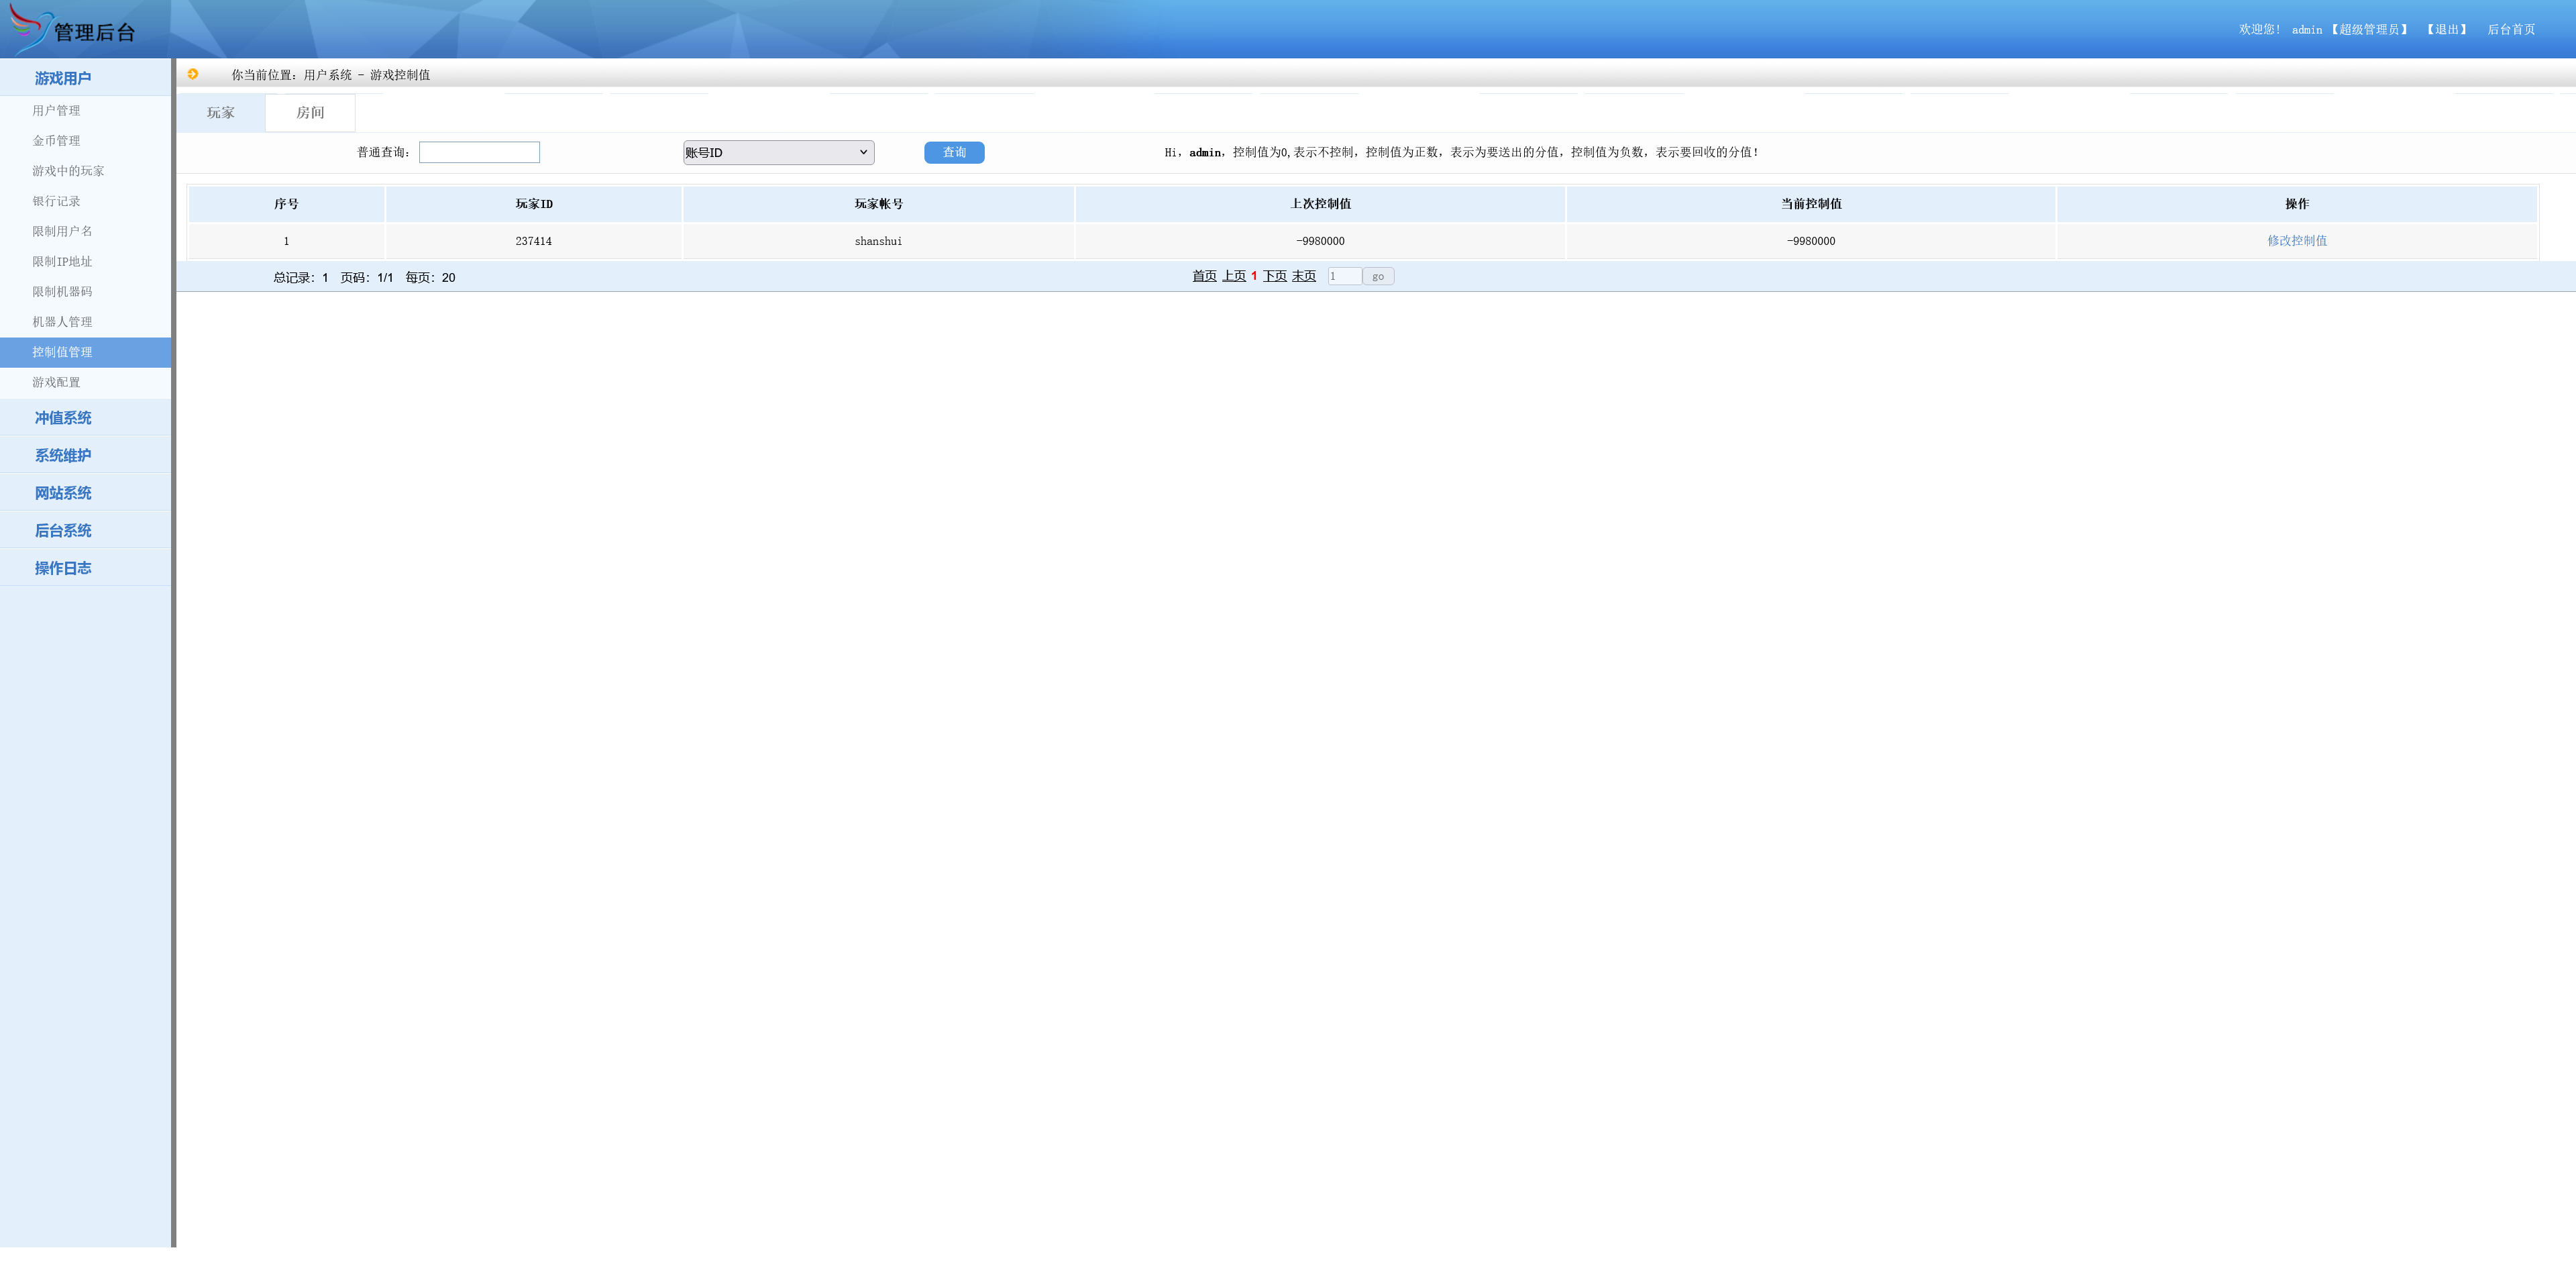Image resolution: width=2576 pixels, height=1287 pixels.
Task: Focus the 普通查询 search field
Action: click(479, 152)
